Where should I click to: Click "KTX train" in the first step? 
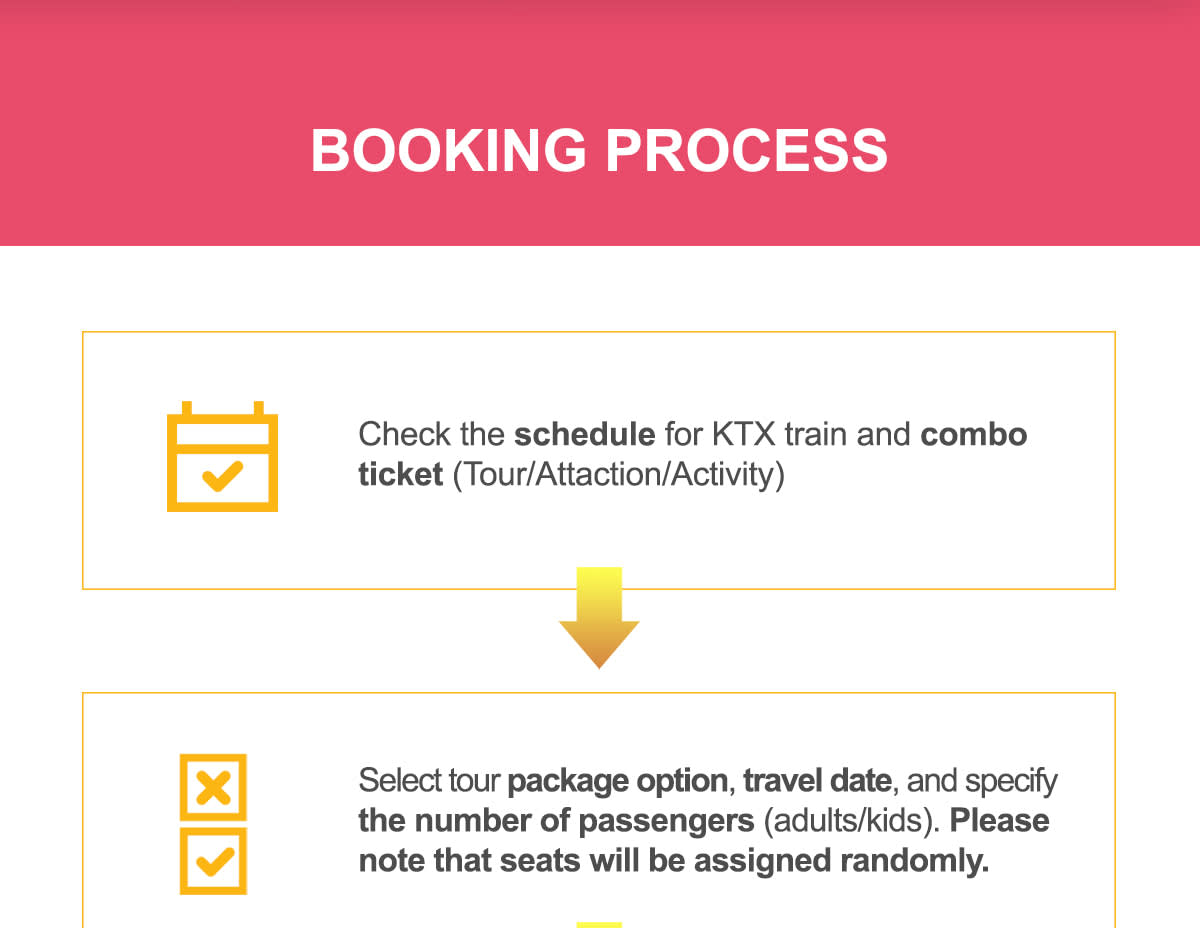pos(779,435)
